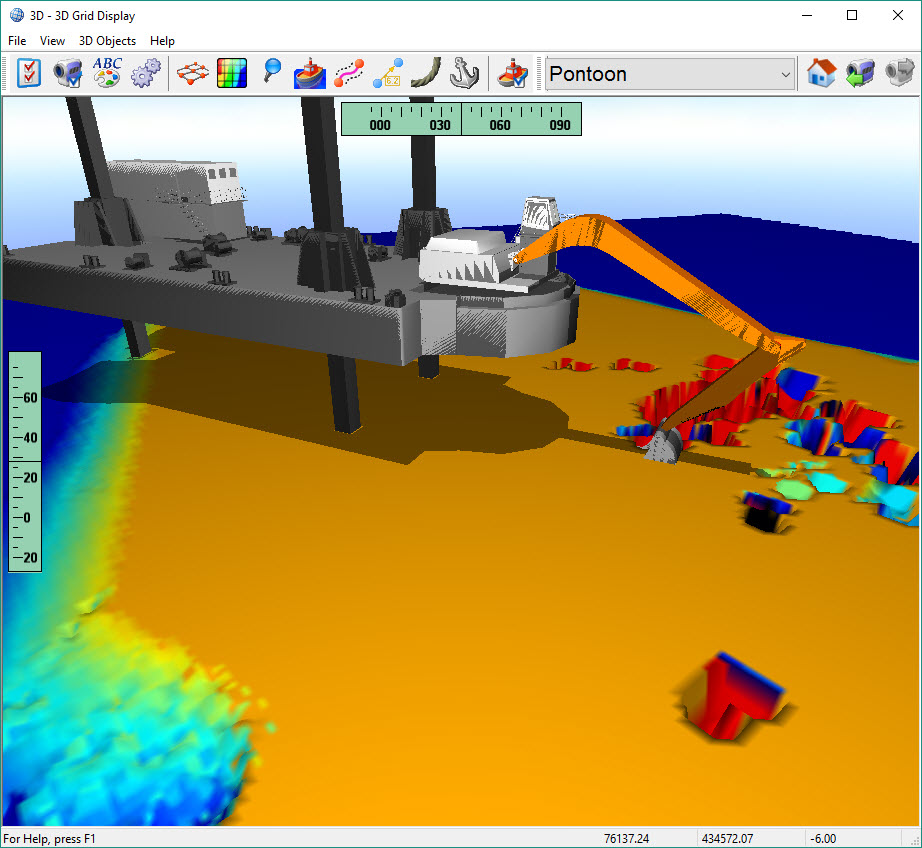Open the Help menu
The height and width of the screenshot is (848, 922).
pos(162,41)
